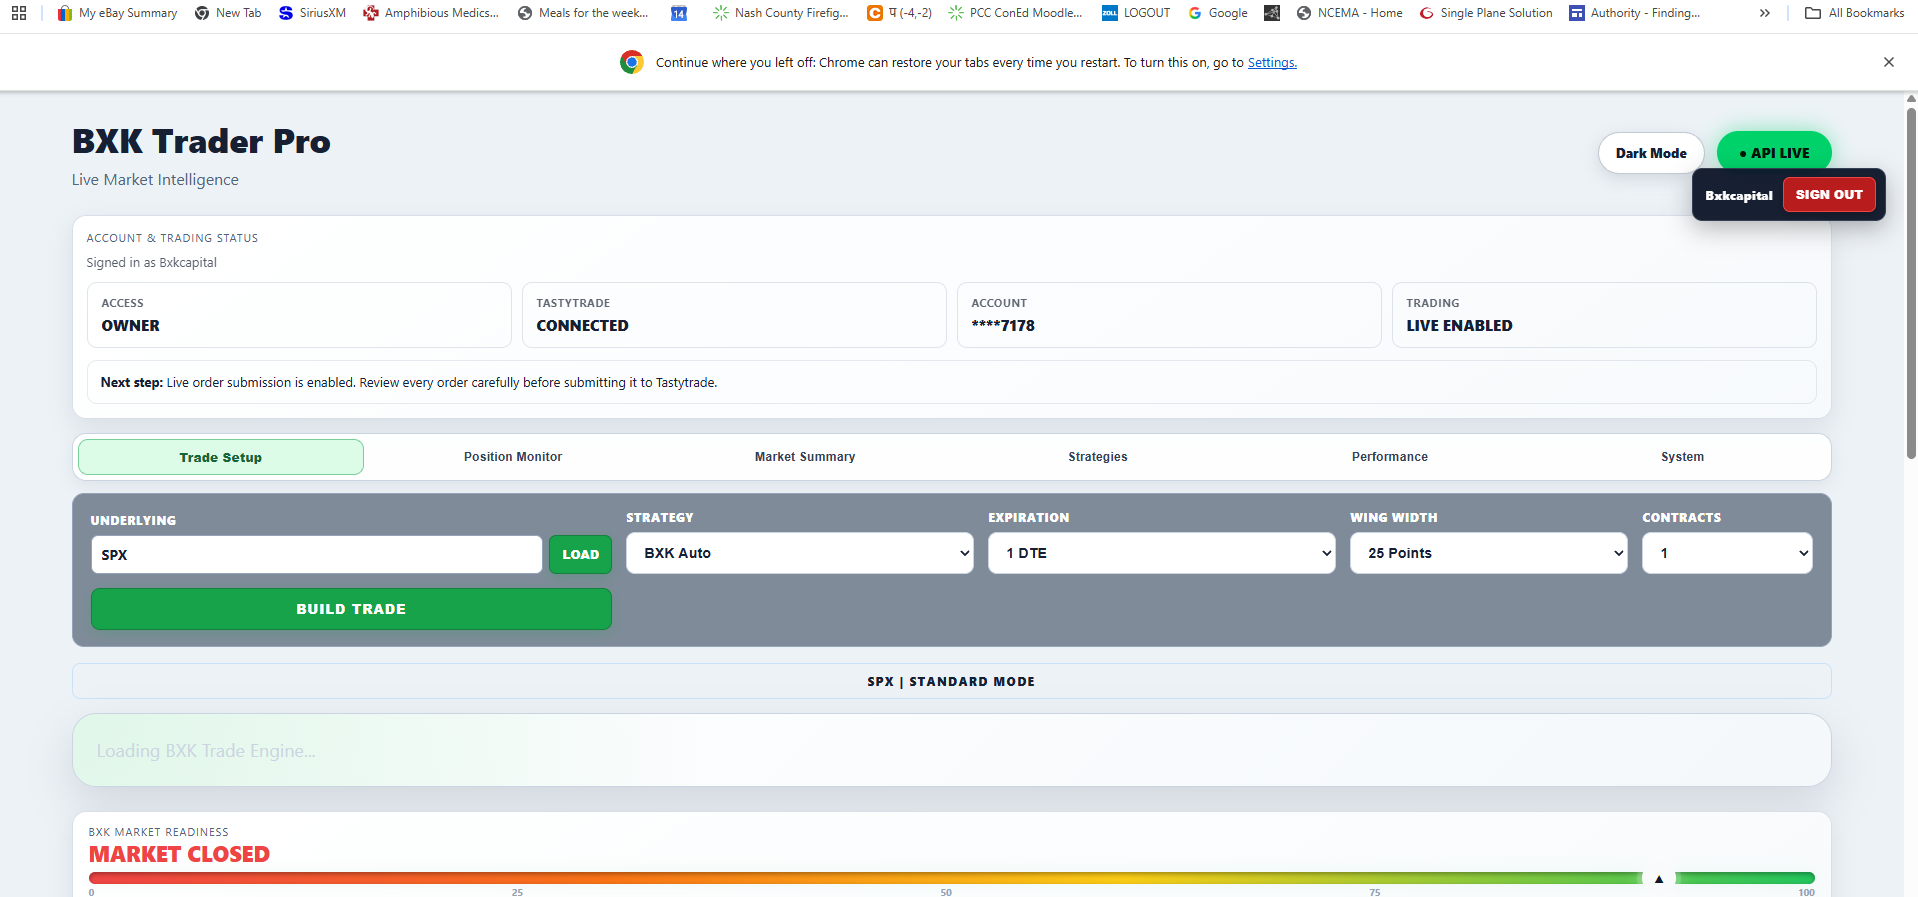Dismiss the Chrome restore tabs notification
Image resolution: width=1918 pixels, height=897 pixels.
pos(1889,62)
